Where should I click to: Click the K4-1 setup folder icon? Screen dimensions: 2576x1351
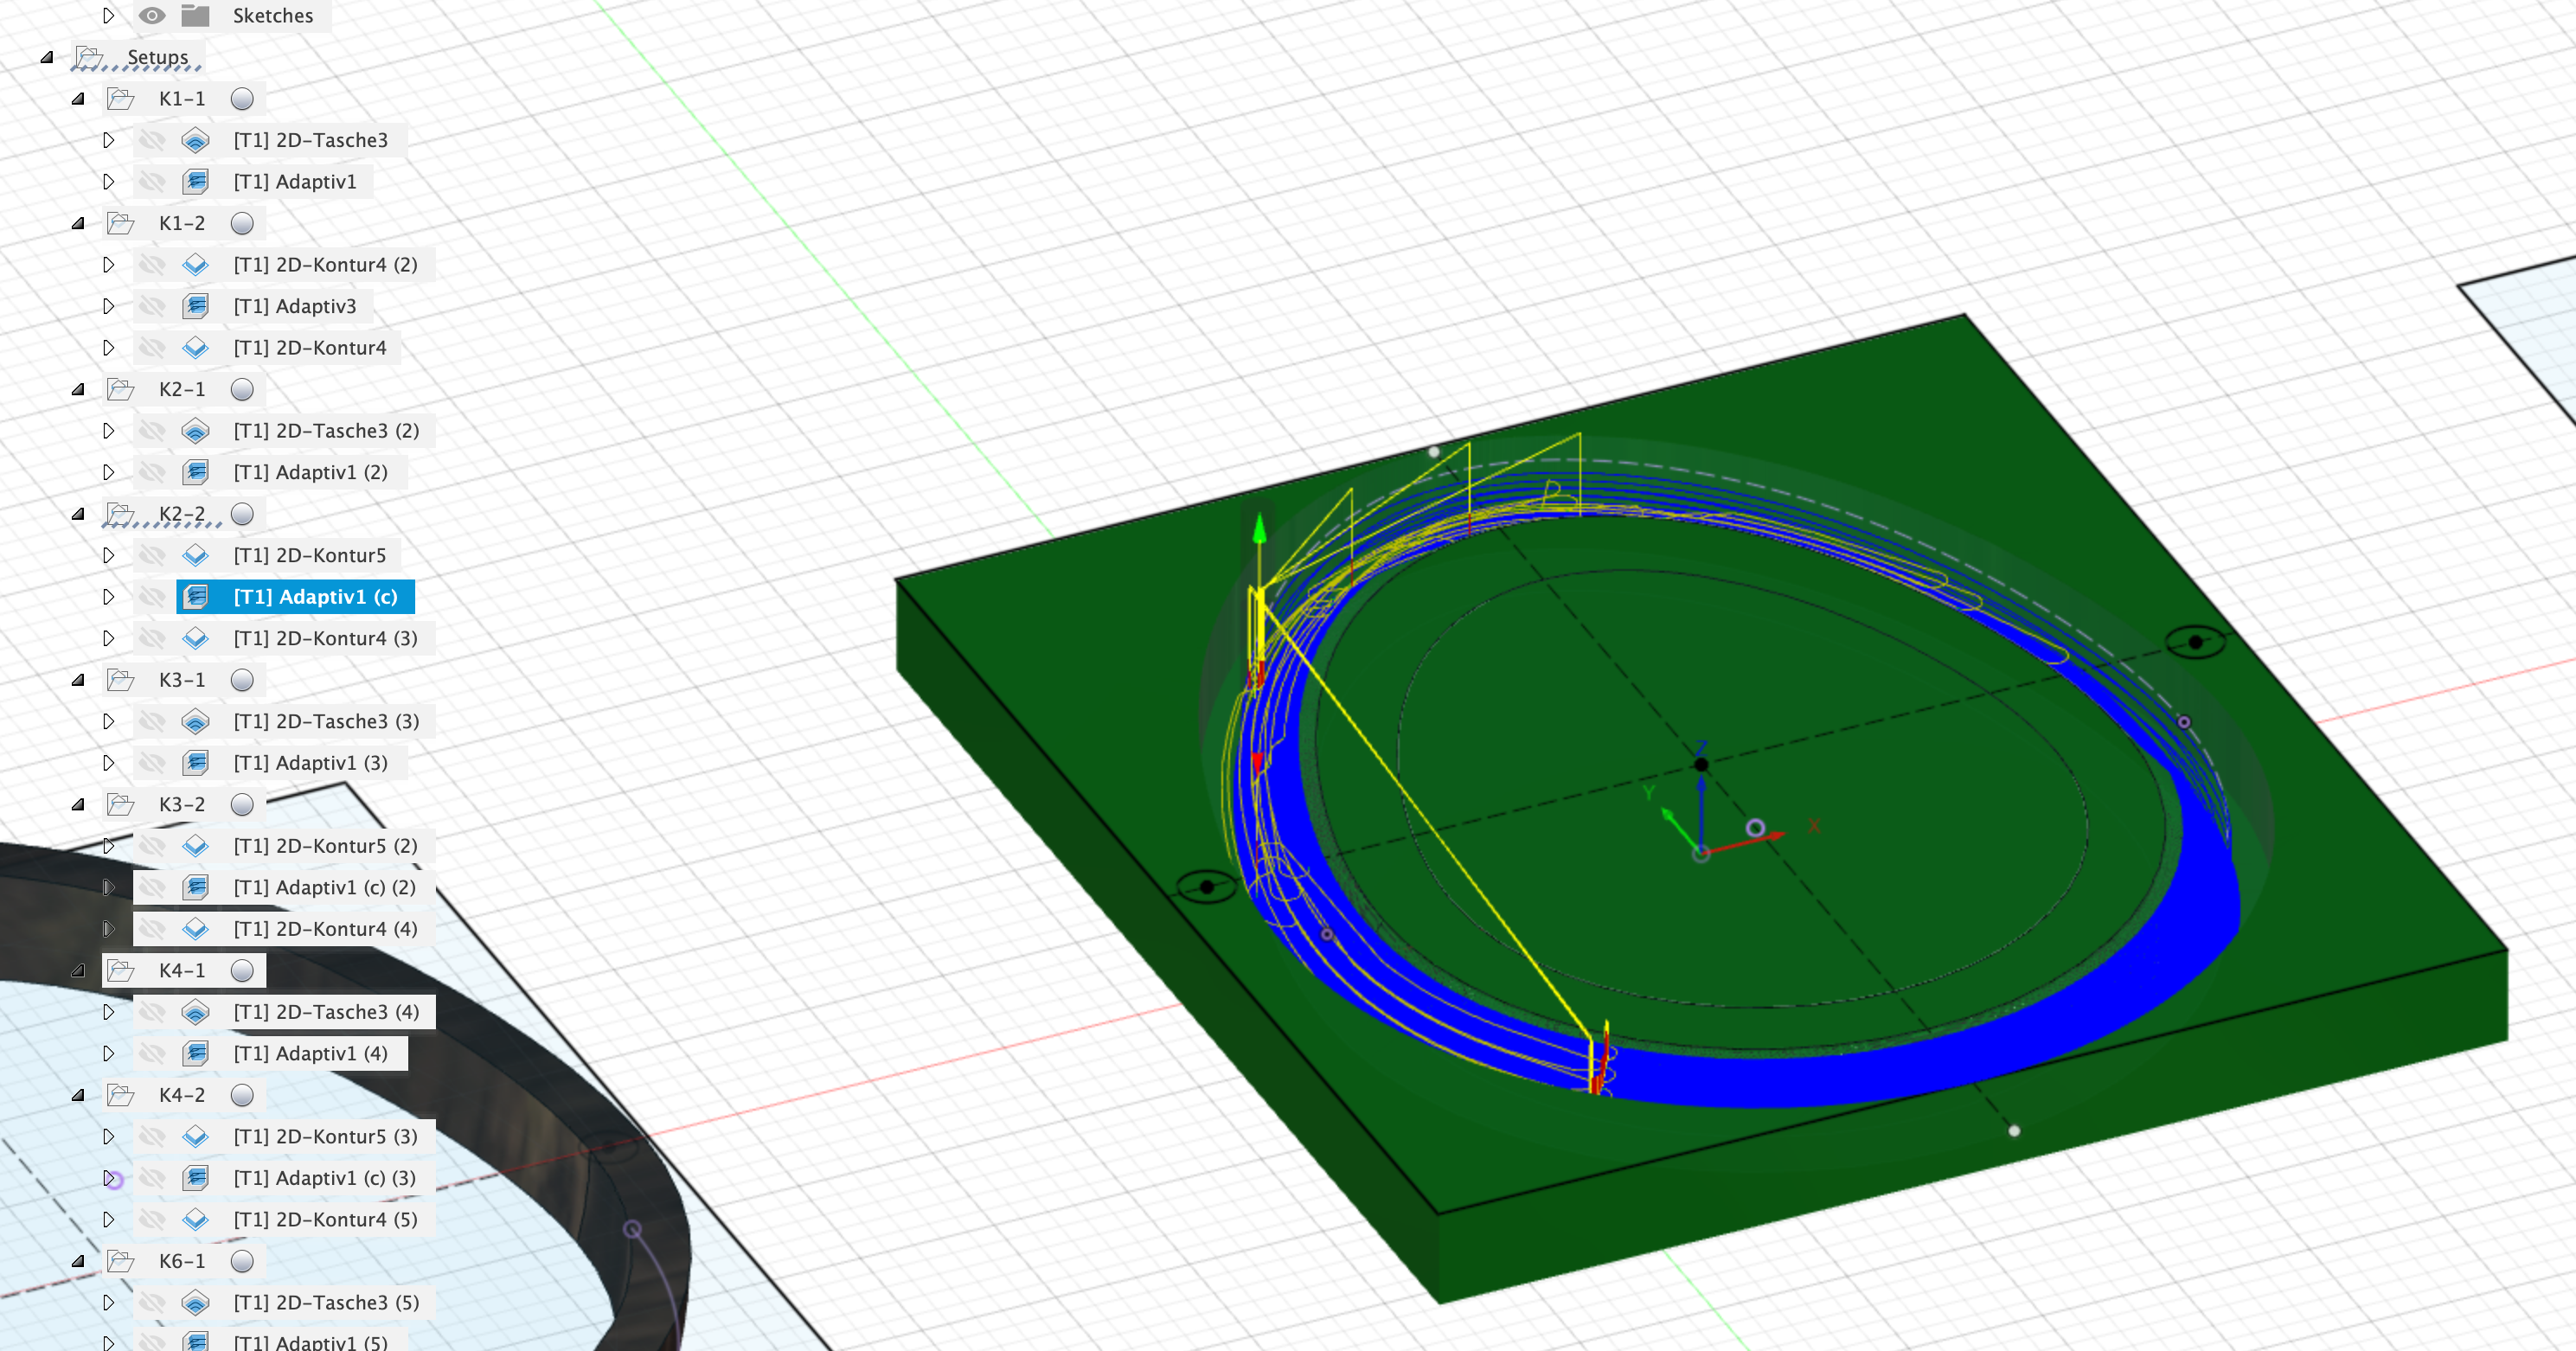coord(122,970)
